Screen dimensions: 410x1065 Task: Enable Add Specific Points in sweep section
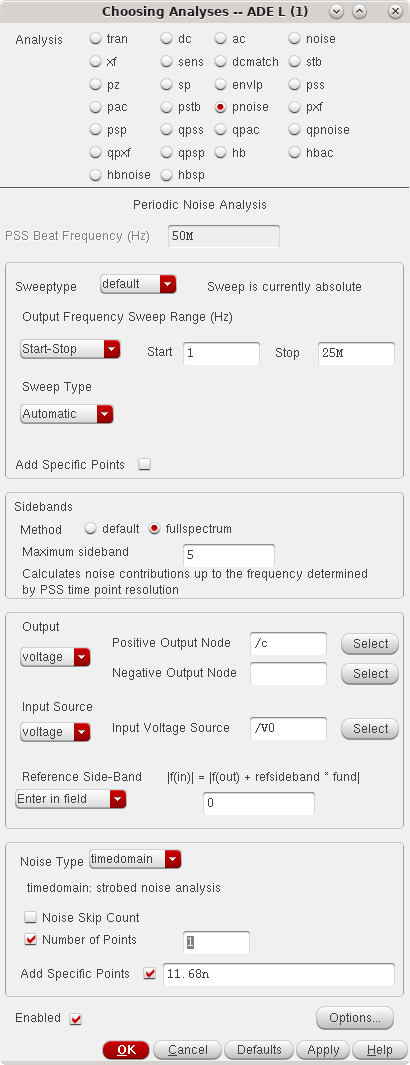click(x=144, y=465)
